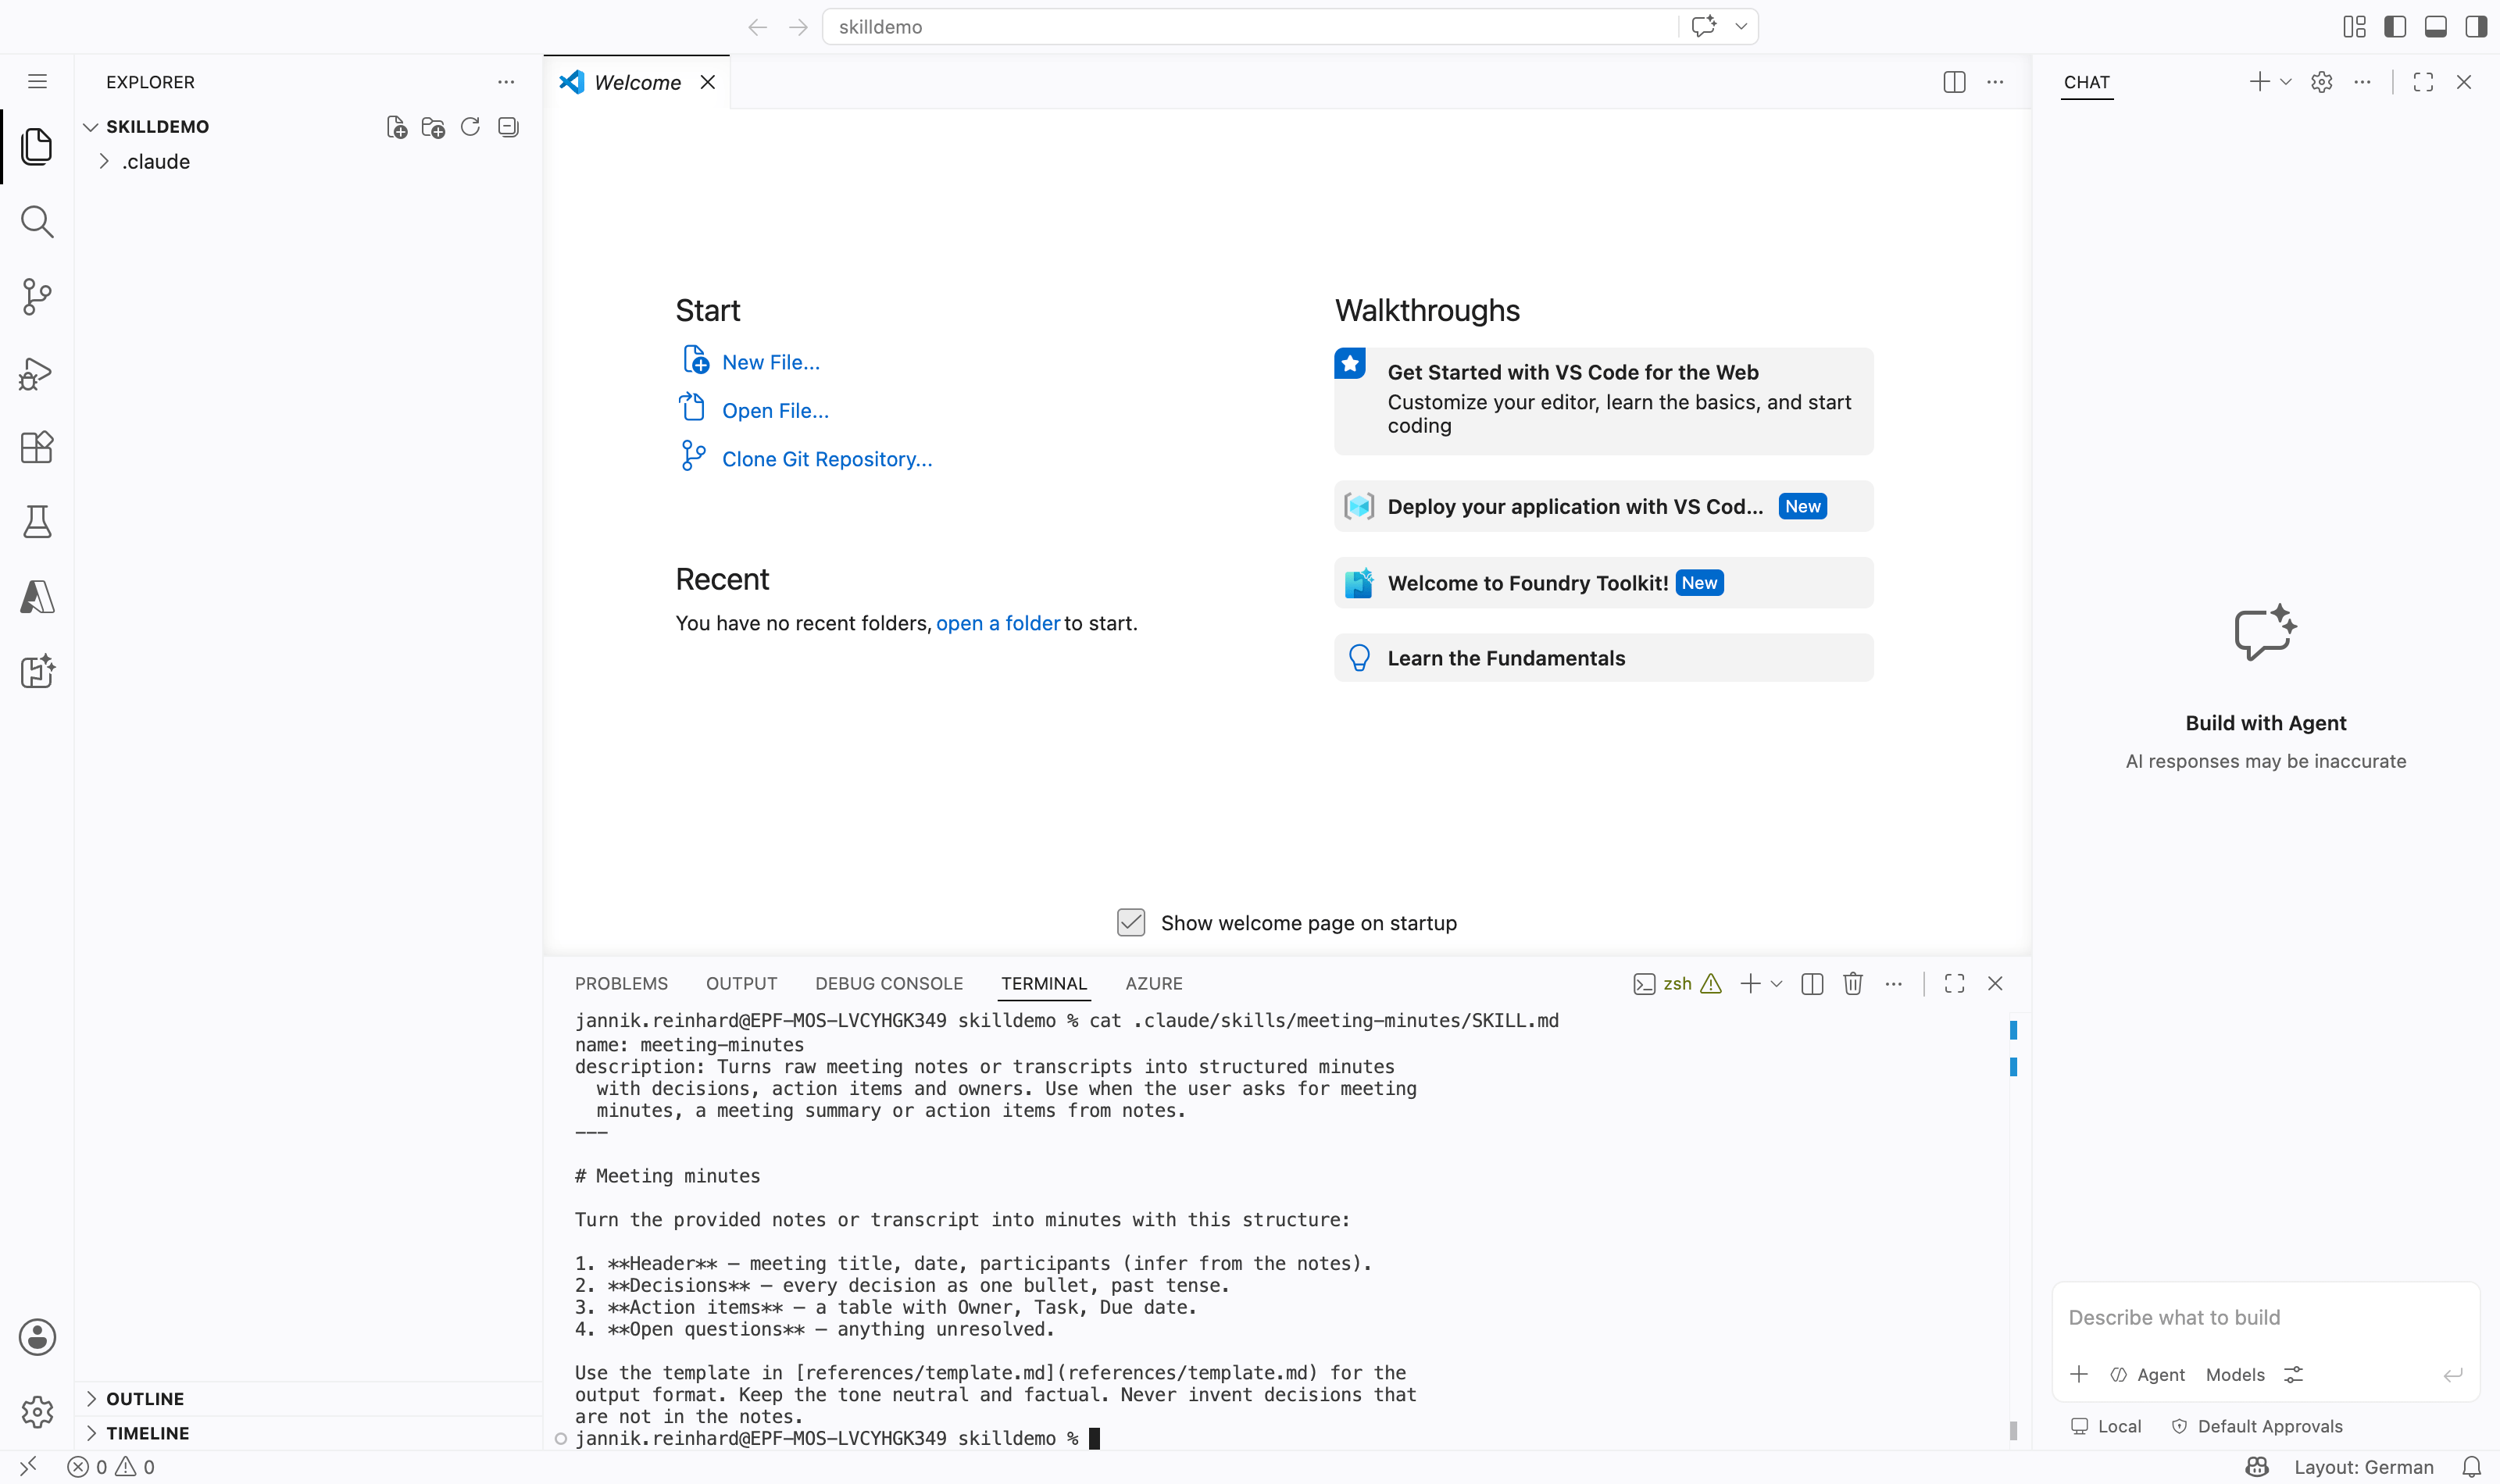Create a new file in SKILLDEMO
Image resolution: width=2500 pixels, height=1484 pixels.
coord(396,127)
